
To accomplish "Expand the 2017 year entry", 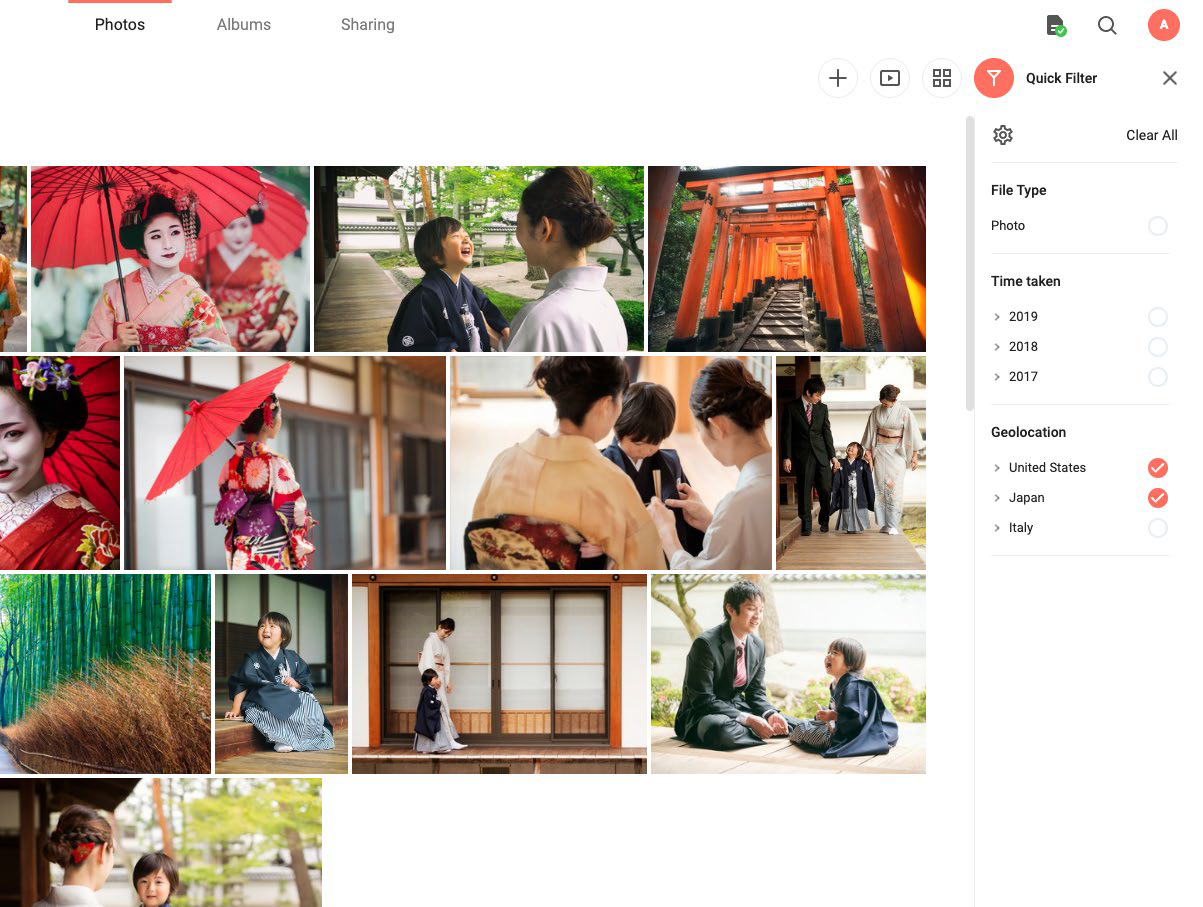I will pyautogui.click(x=997, y=377).
